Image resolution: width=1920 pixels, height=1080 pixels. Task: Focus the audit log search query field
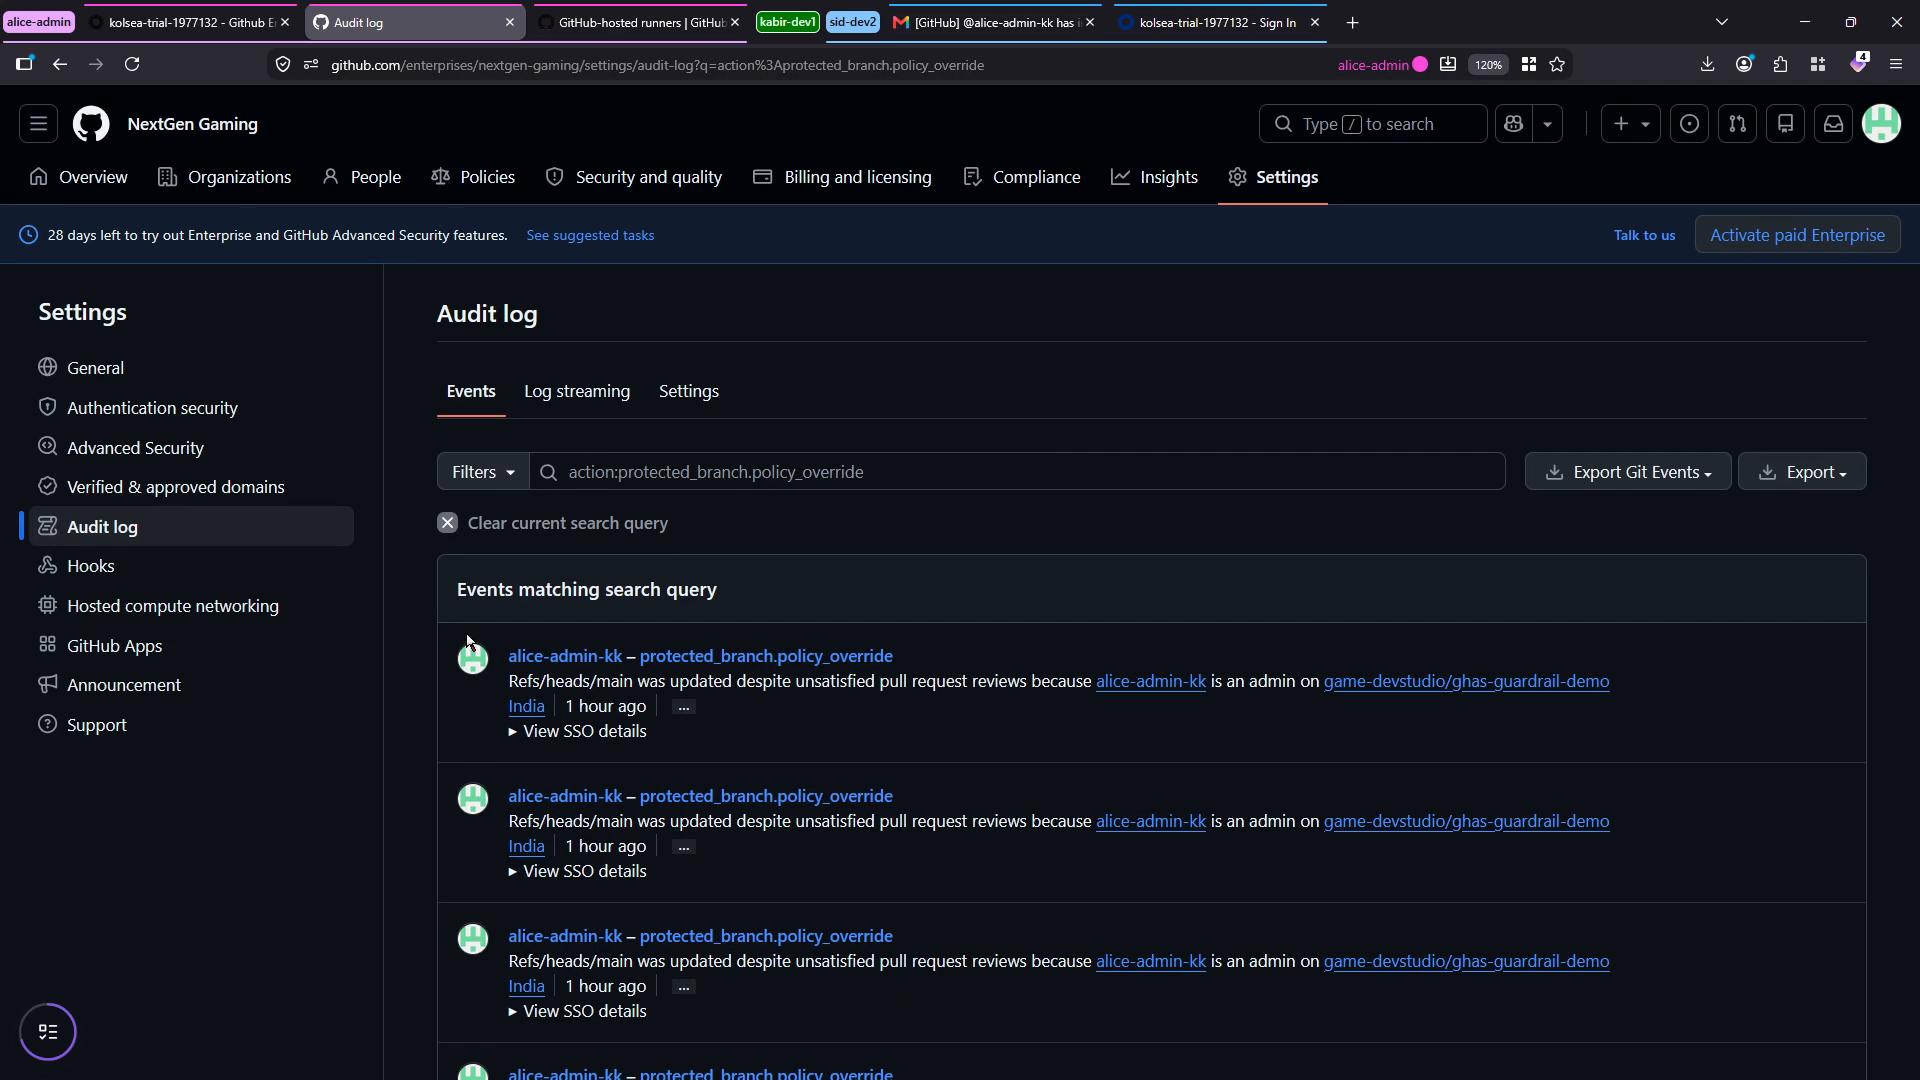coord(1017,472)
